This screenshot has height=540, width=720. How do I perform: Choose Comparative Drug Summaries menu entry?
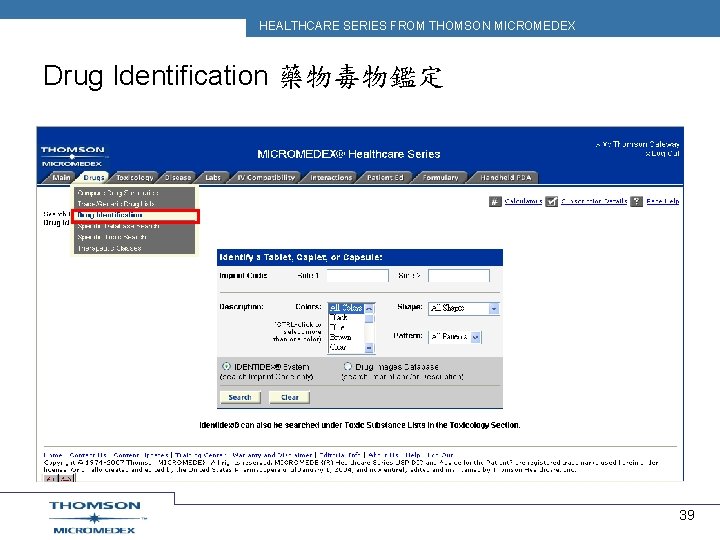[x=134, y=193]
